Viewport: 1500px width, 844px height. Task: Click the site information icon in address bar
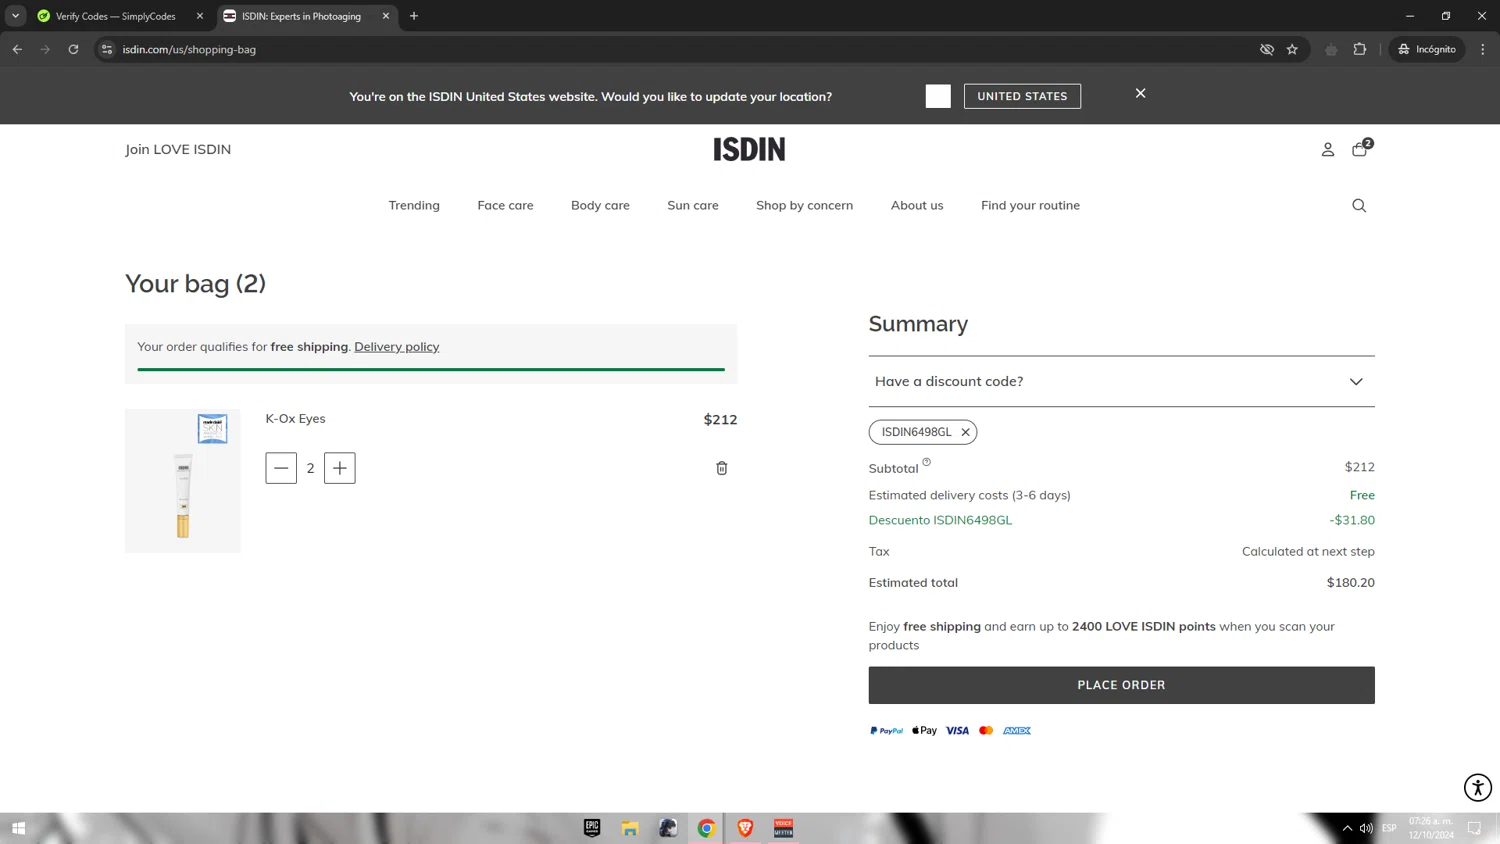click(x=107, y=49)
